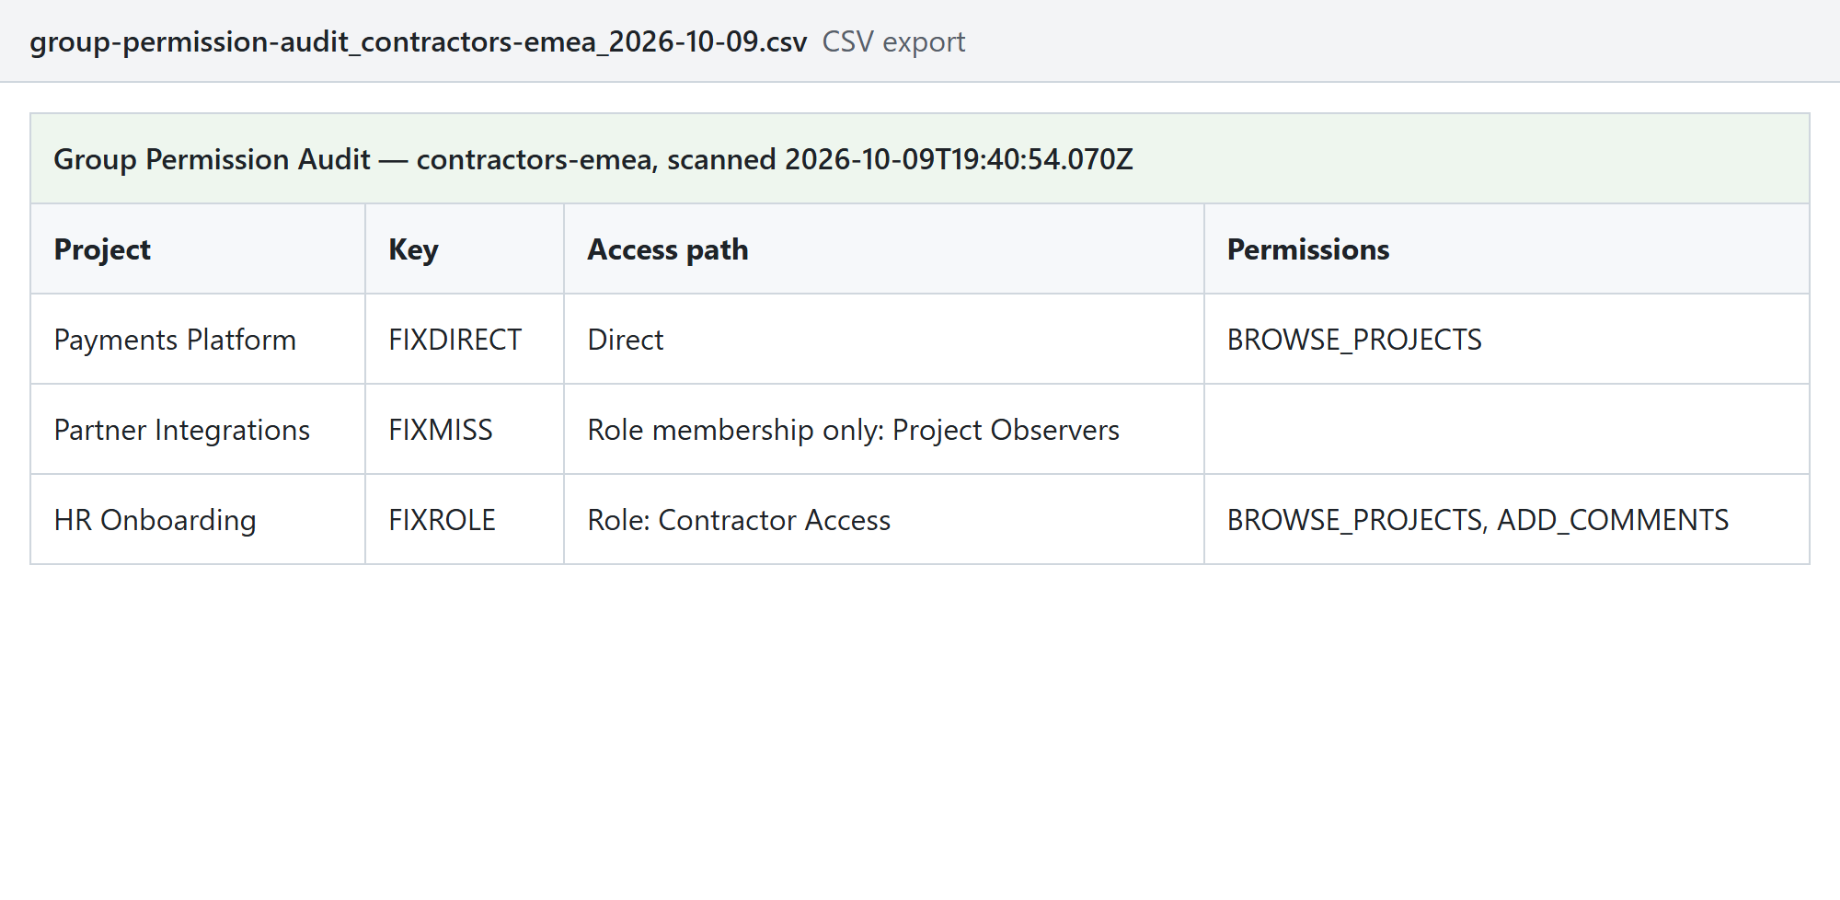Image resolution: width=1840 pixels, height=900 pixels.
Task: Click the 'Permissions' column header
Action: [1507, 249]
